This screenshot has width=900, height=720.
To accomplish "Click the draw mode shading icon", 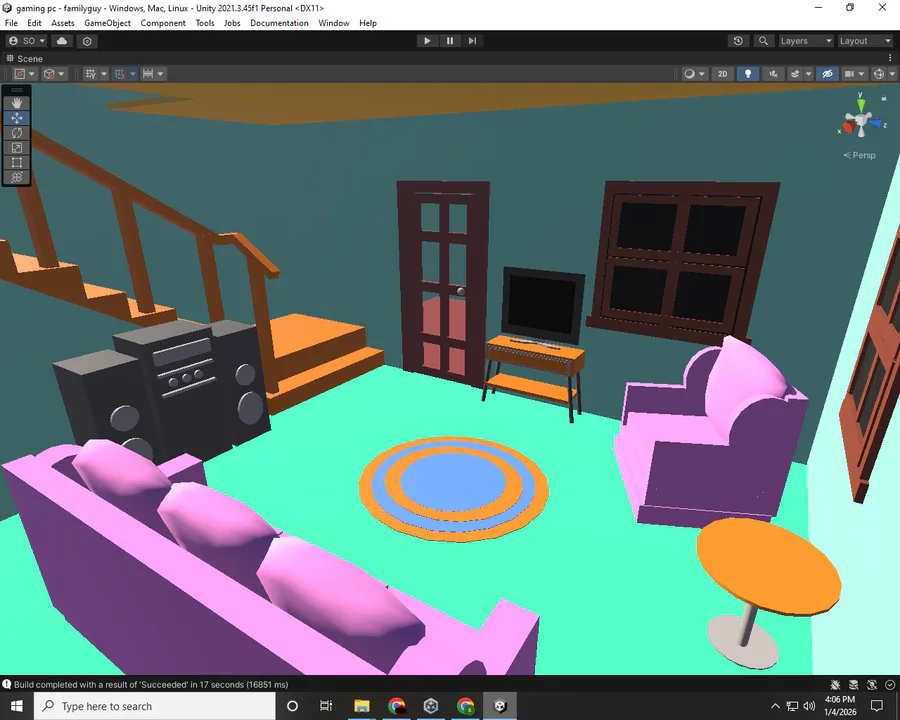I will (689, 73).
